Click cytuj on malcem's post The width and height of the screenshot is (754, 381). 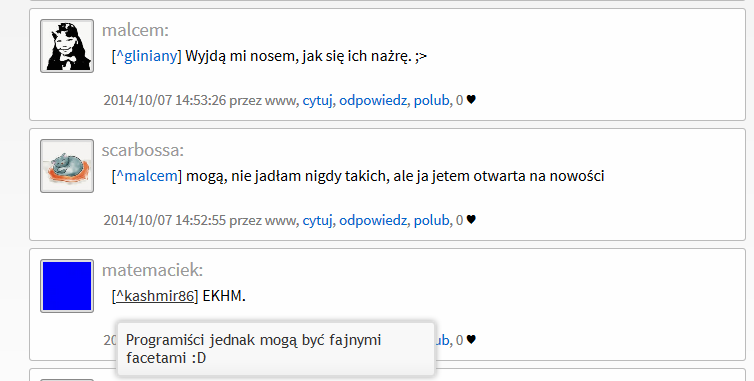pyautogui.click(x=317, y=101)
